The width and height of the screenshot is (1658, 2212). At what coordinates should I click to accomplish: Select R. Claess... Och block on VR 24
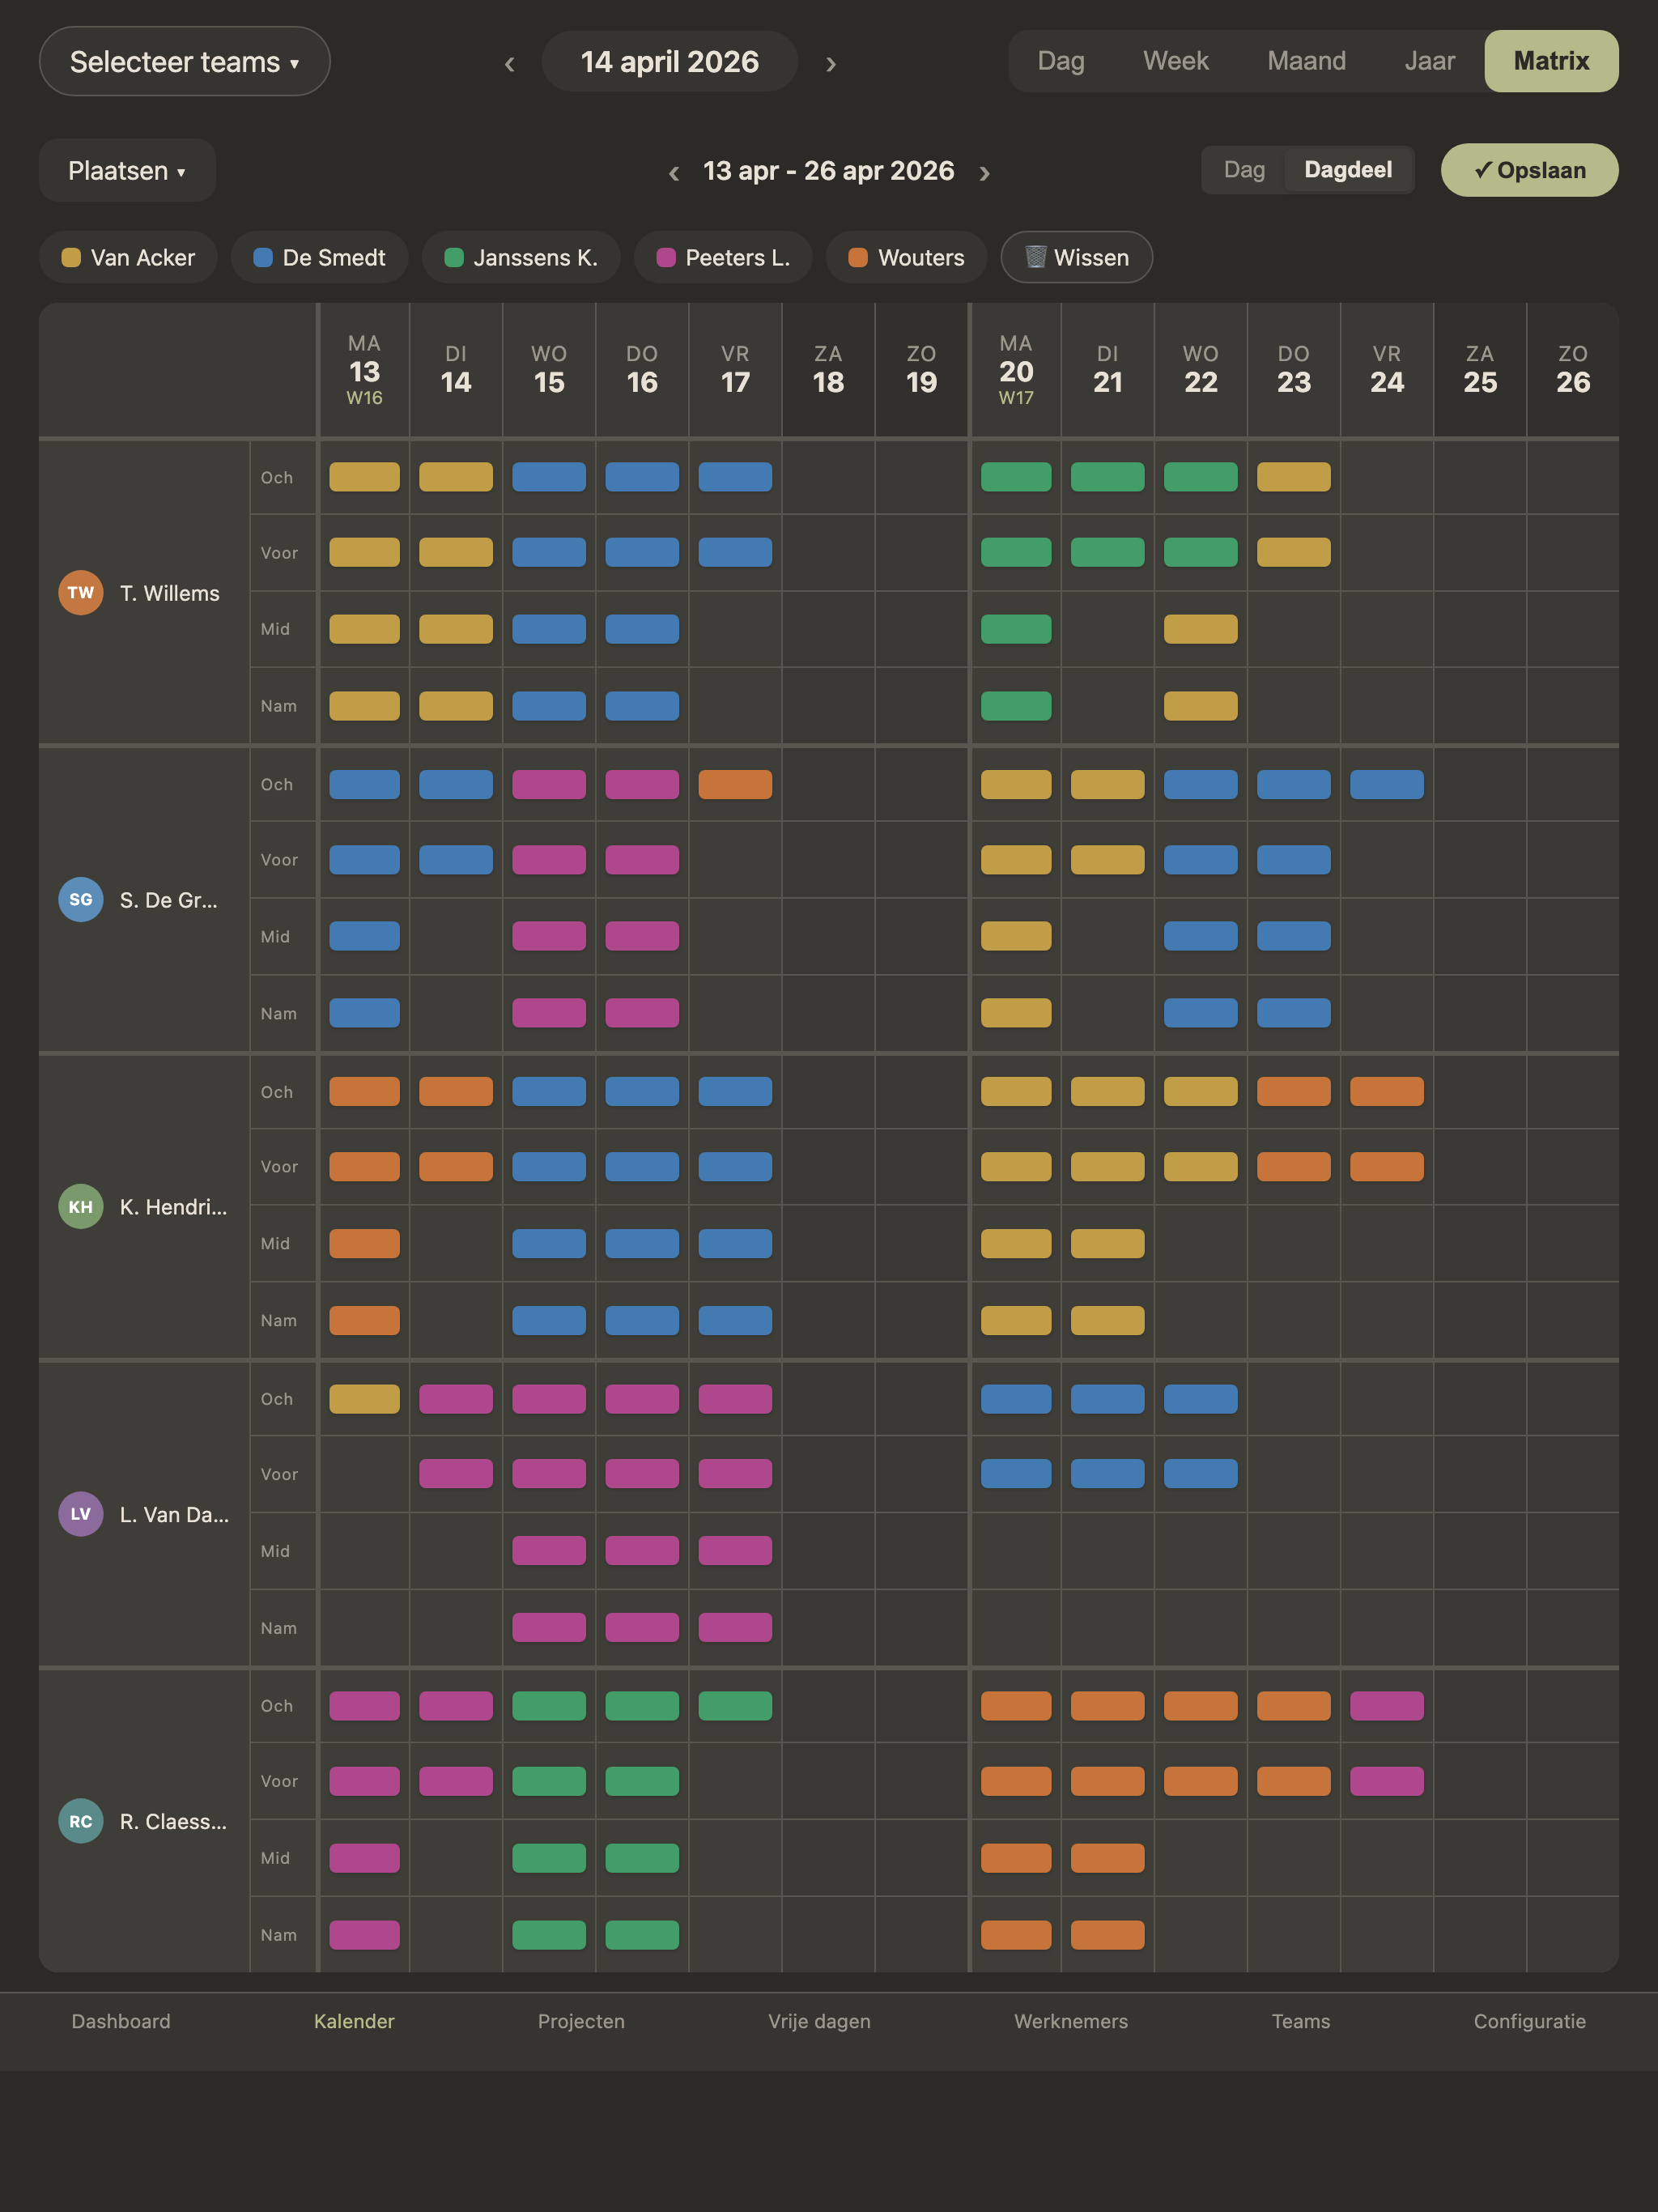1387,1706
